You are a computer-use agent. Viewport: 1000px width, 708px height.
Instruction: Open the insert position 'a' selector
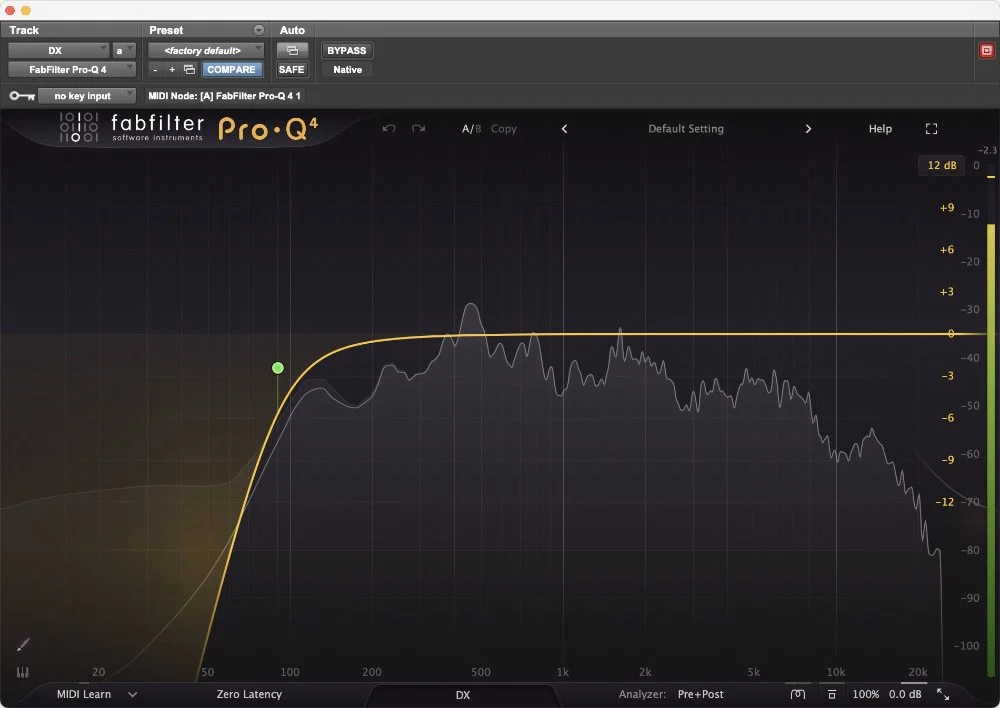coord(124,50)
